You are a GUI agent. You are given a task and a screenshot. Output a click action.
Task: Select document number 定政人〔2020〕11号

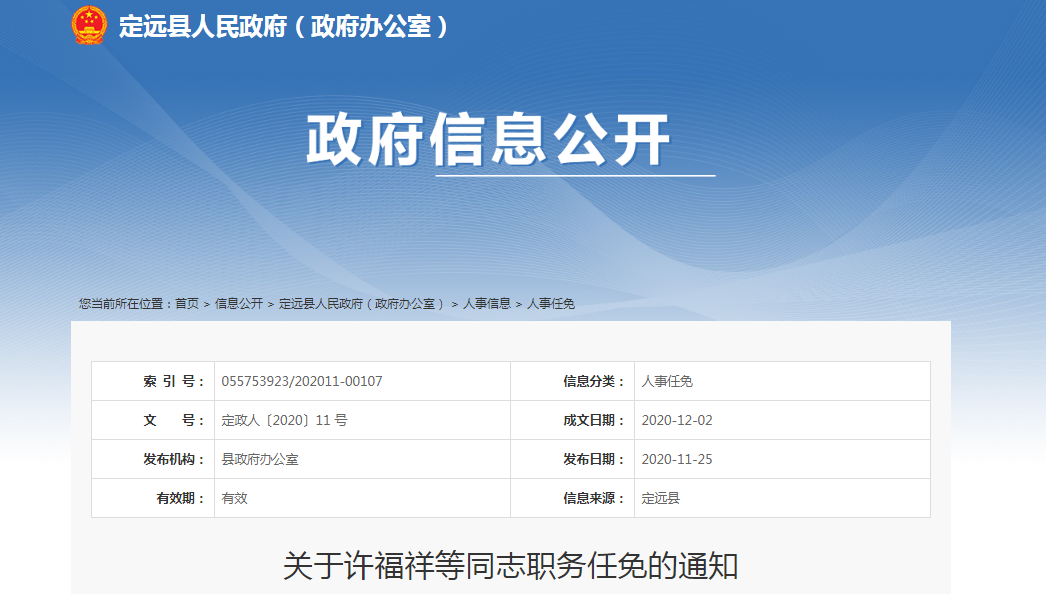(284, 420)
